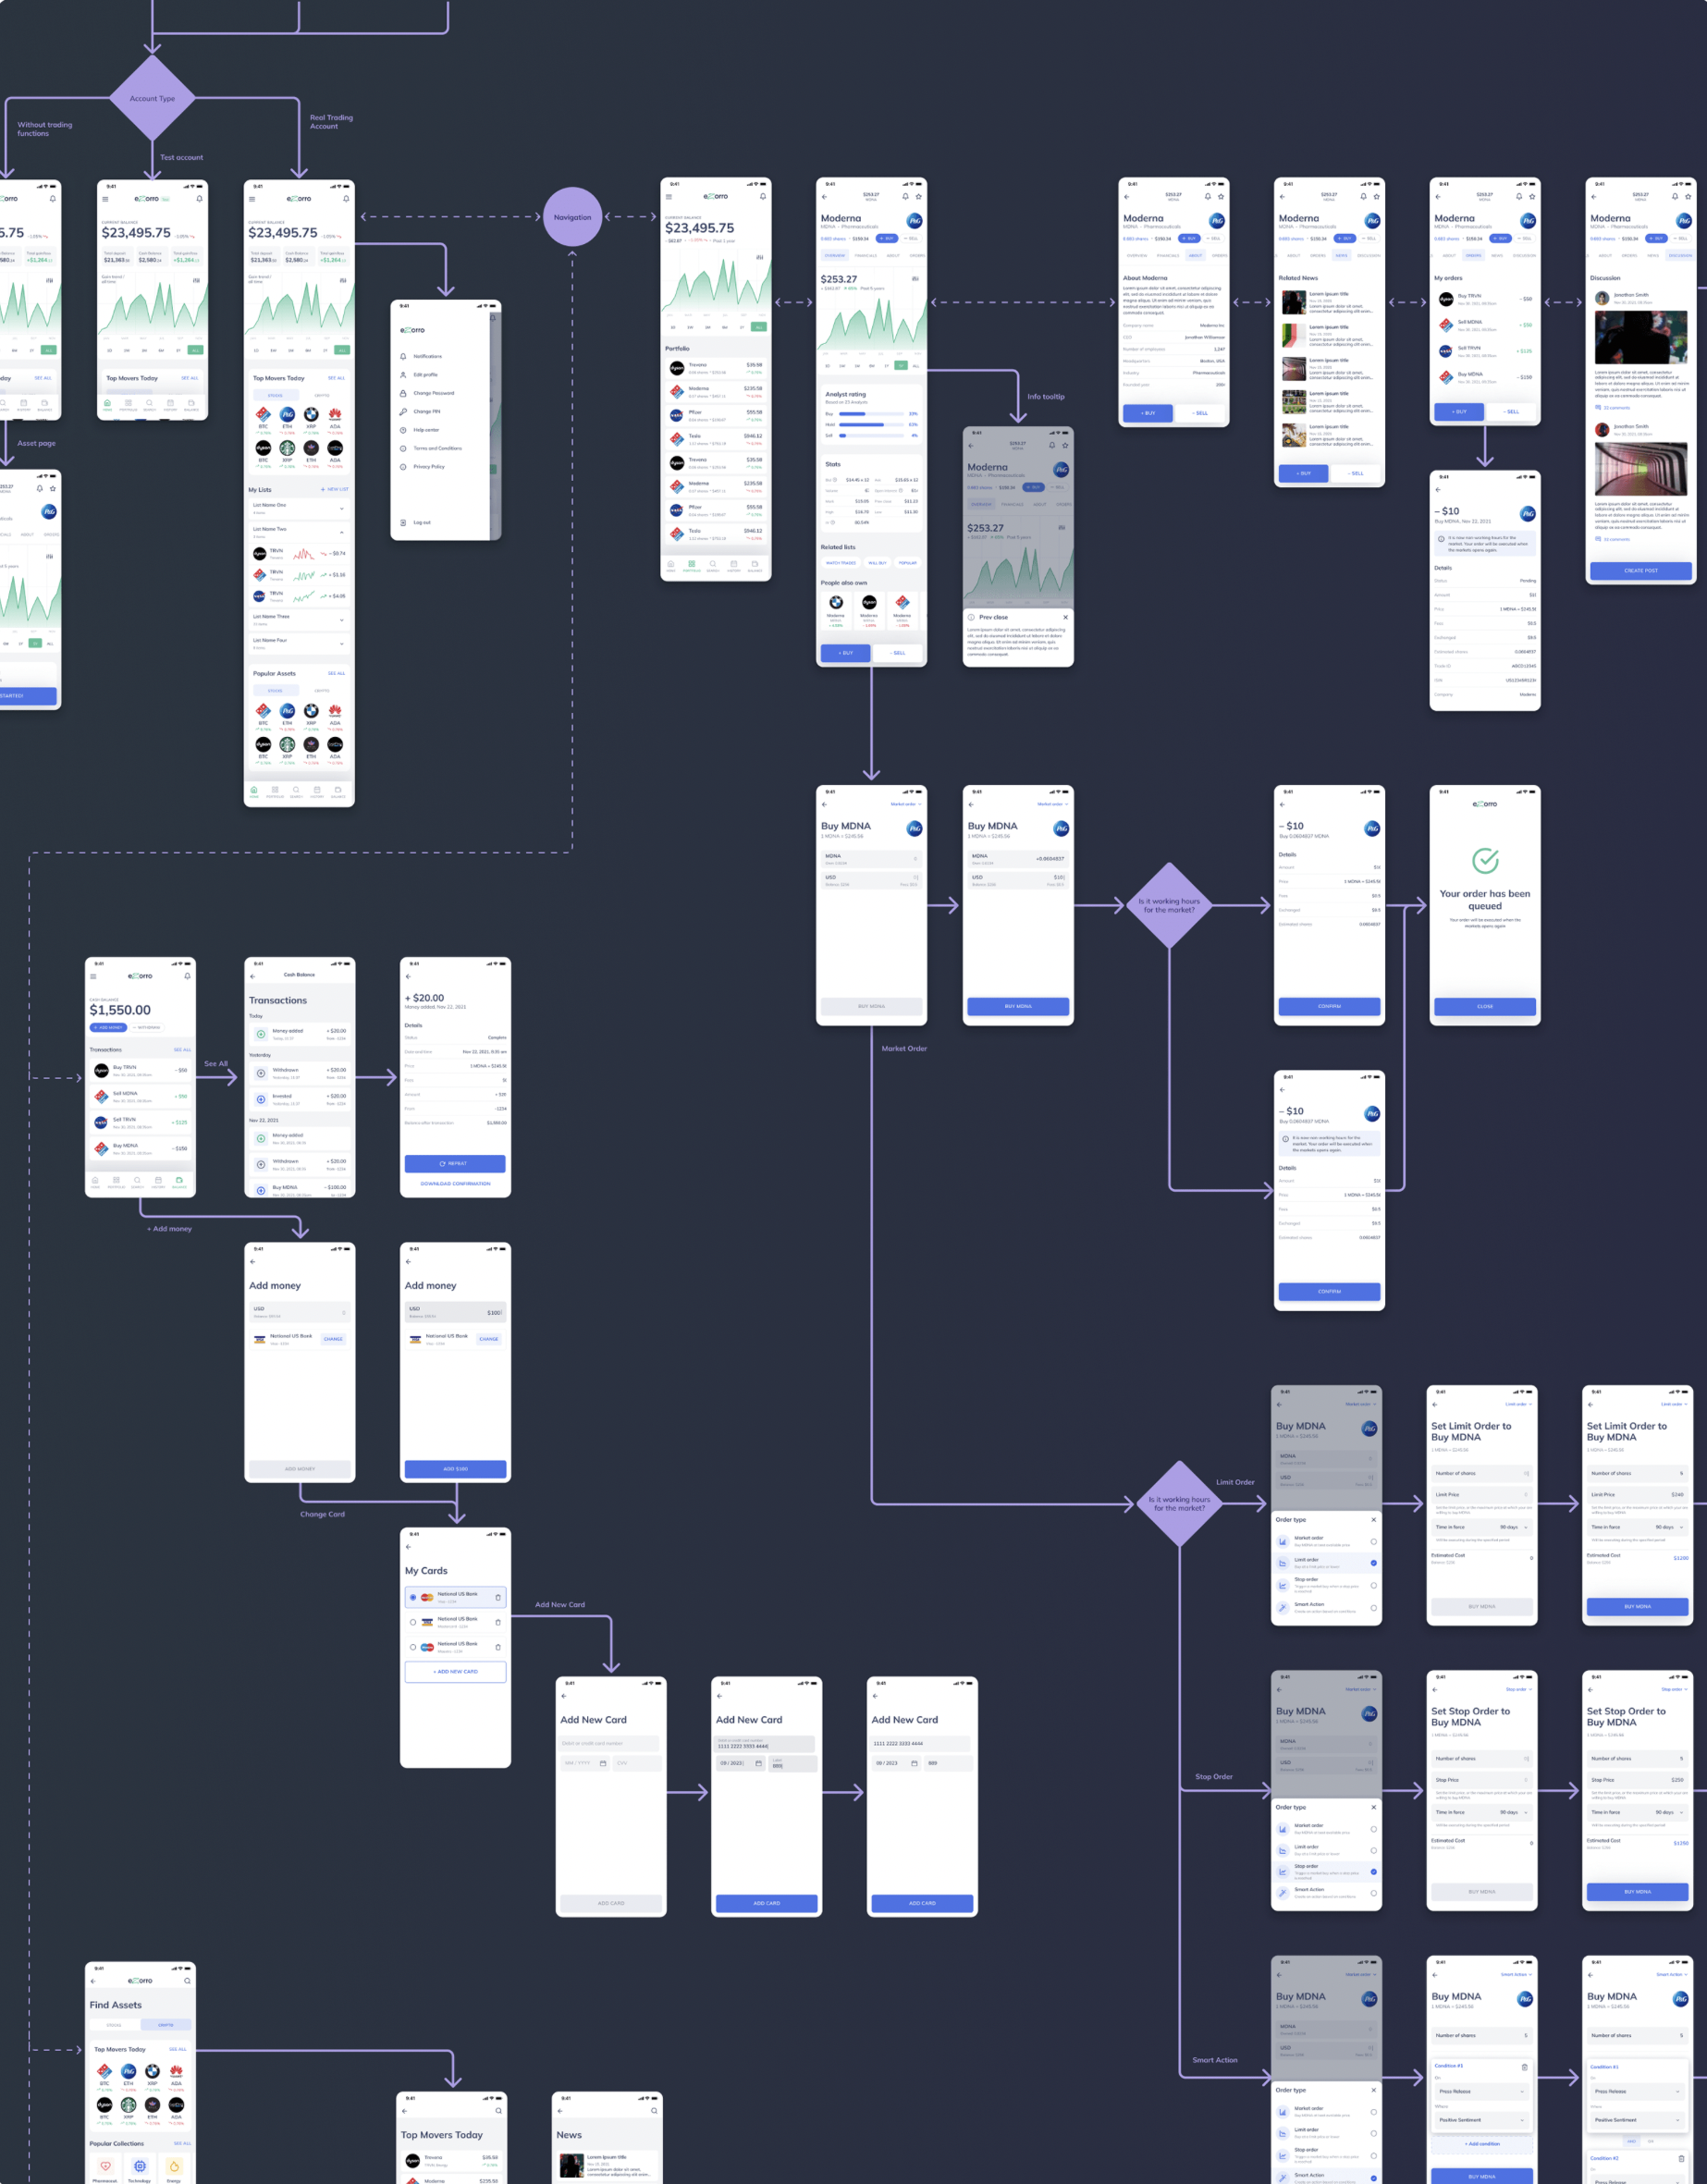Click the Change PIN key icon
1707x2184 pixels.
pos(403,411)
